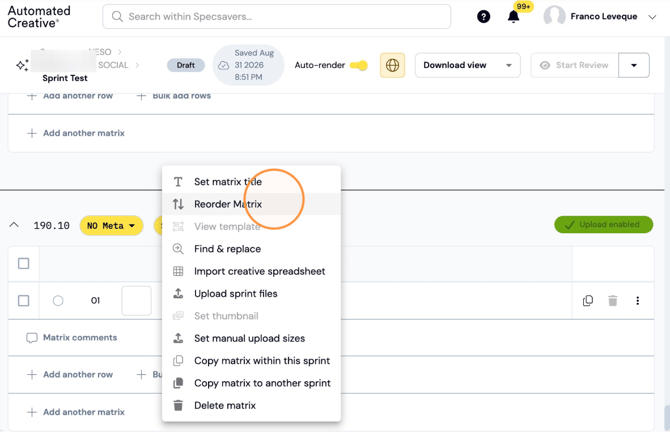Choose Find & replace from menu

tap(251, 249)
